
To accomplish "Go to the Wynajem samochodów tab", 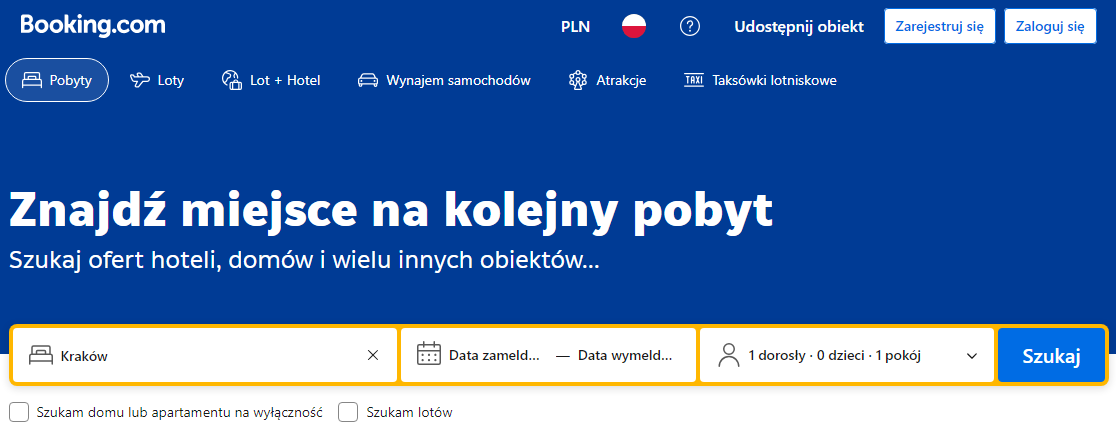I will 444,80.
